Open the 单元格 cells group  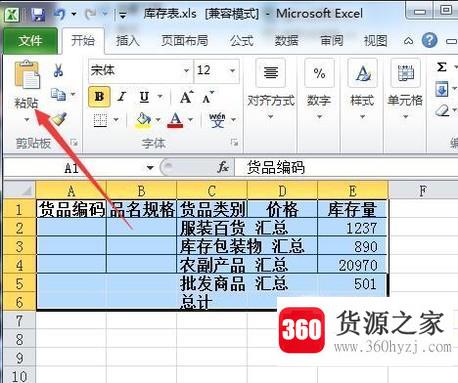tap(405, 89)
